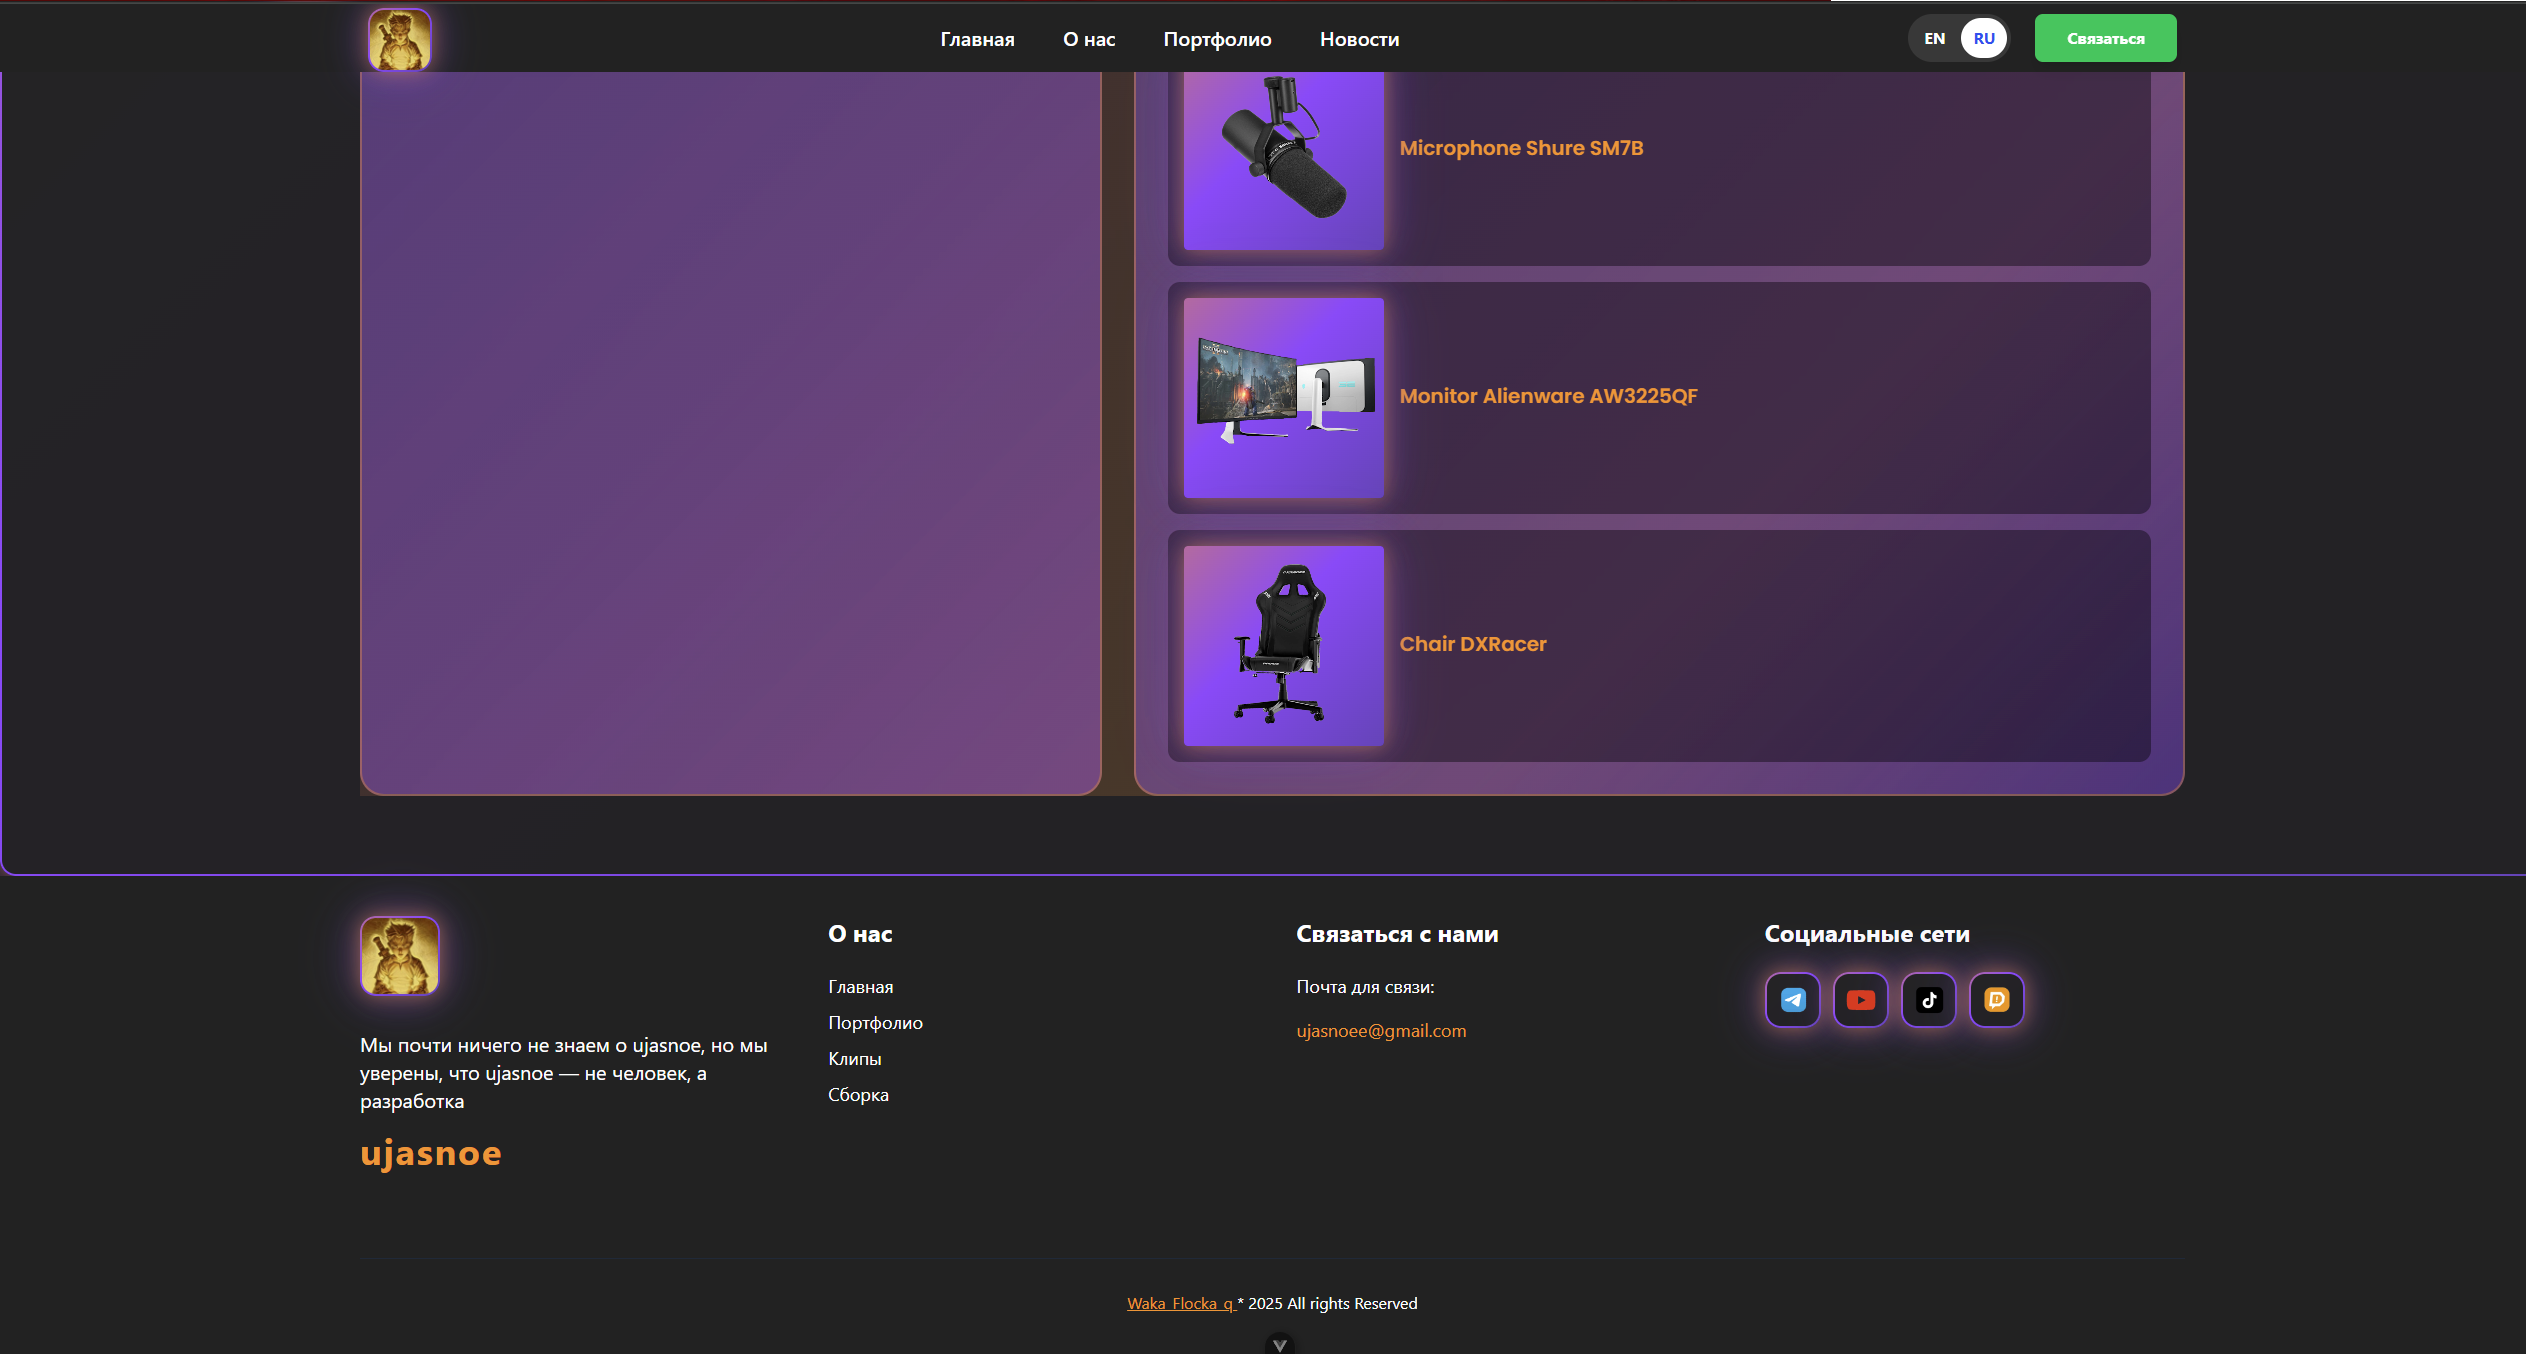Click the header logo avatar
Viewport: 2526px width, 1354px height.
399,39
